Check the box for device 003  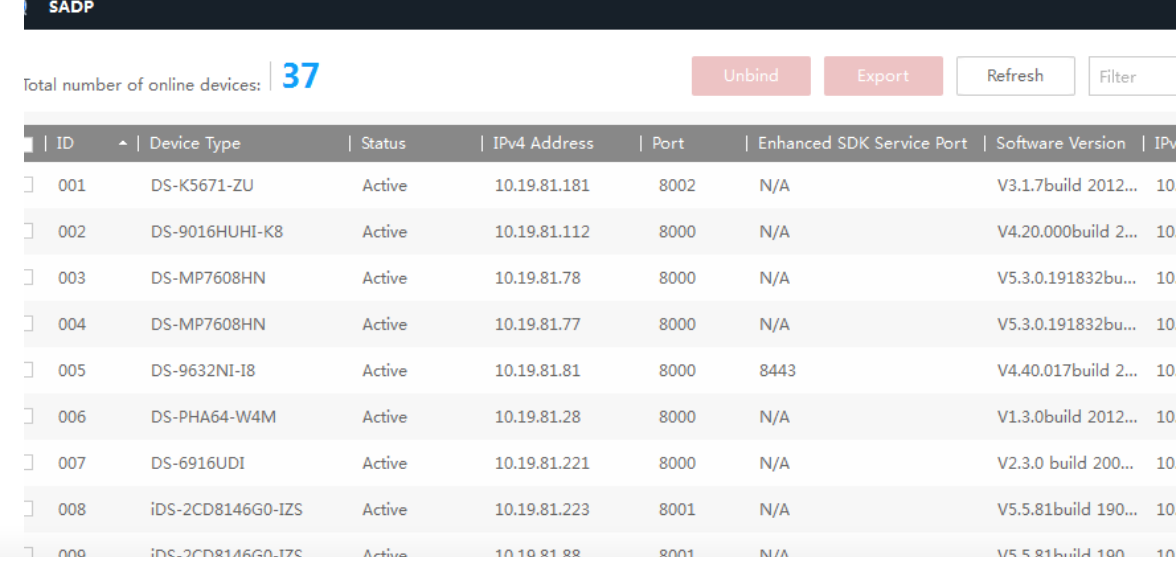point(28,278)
